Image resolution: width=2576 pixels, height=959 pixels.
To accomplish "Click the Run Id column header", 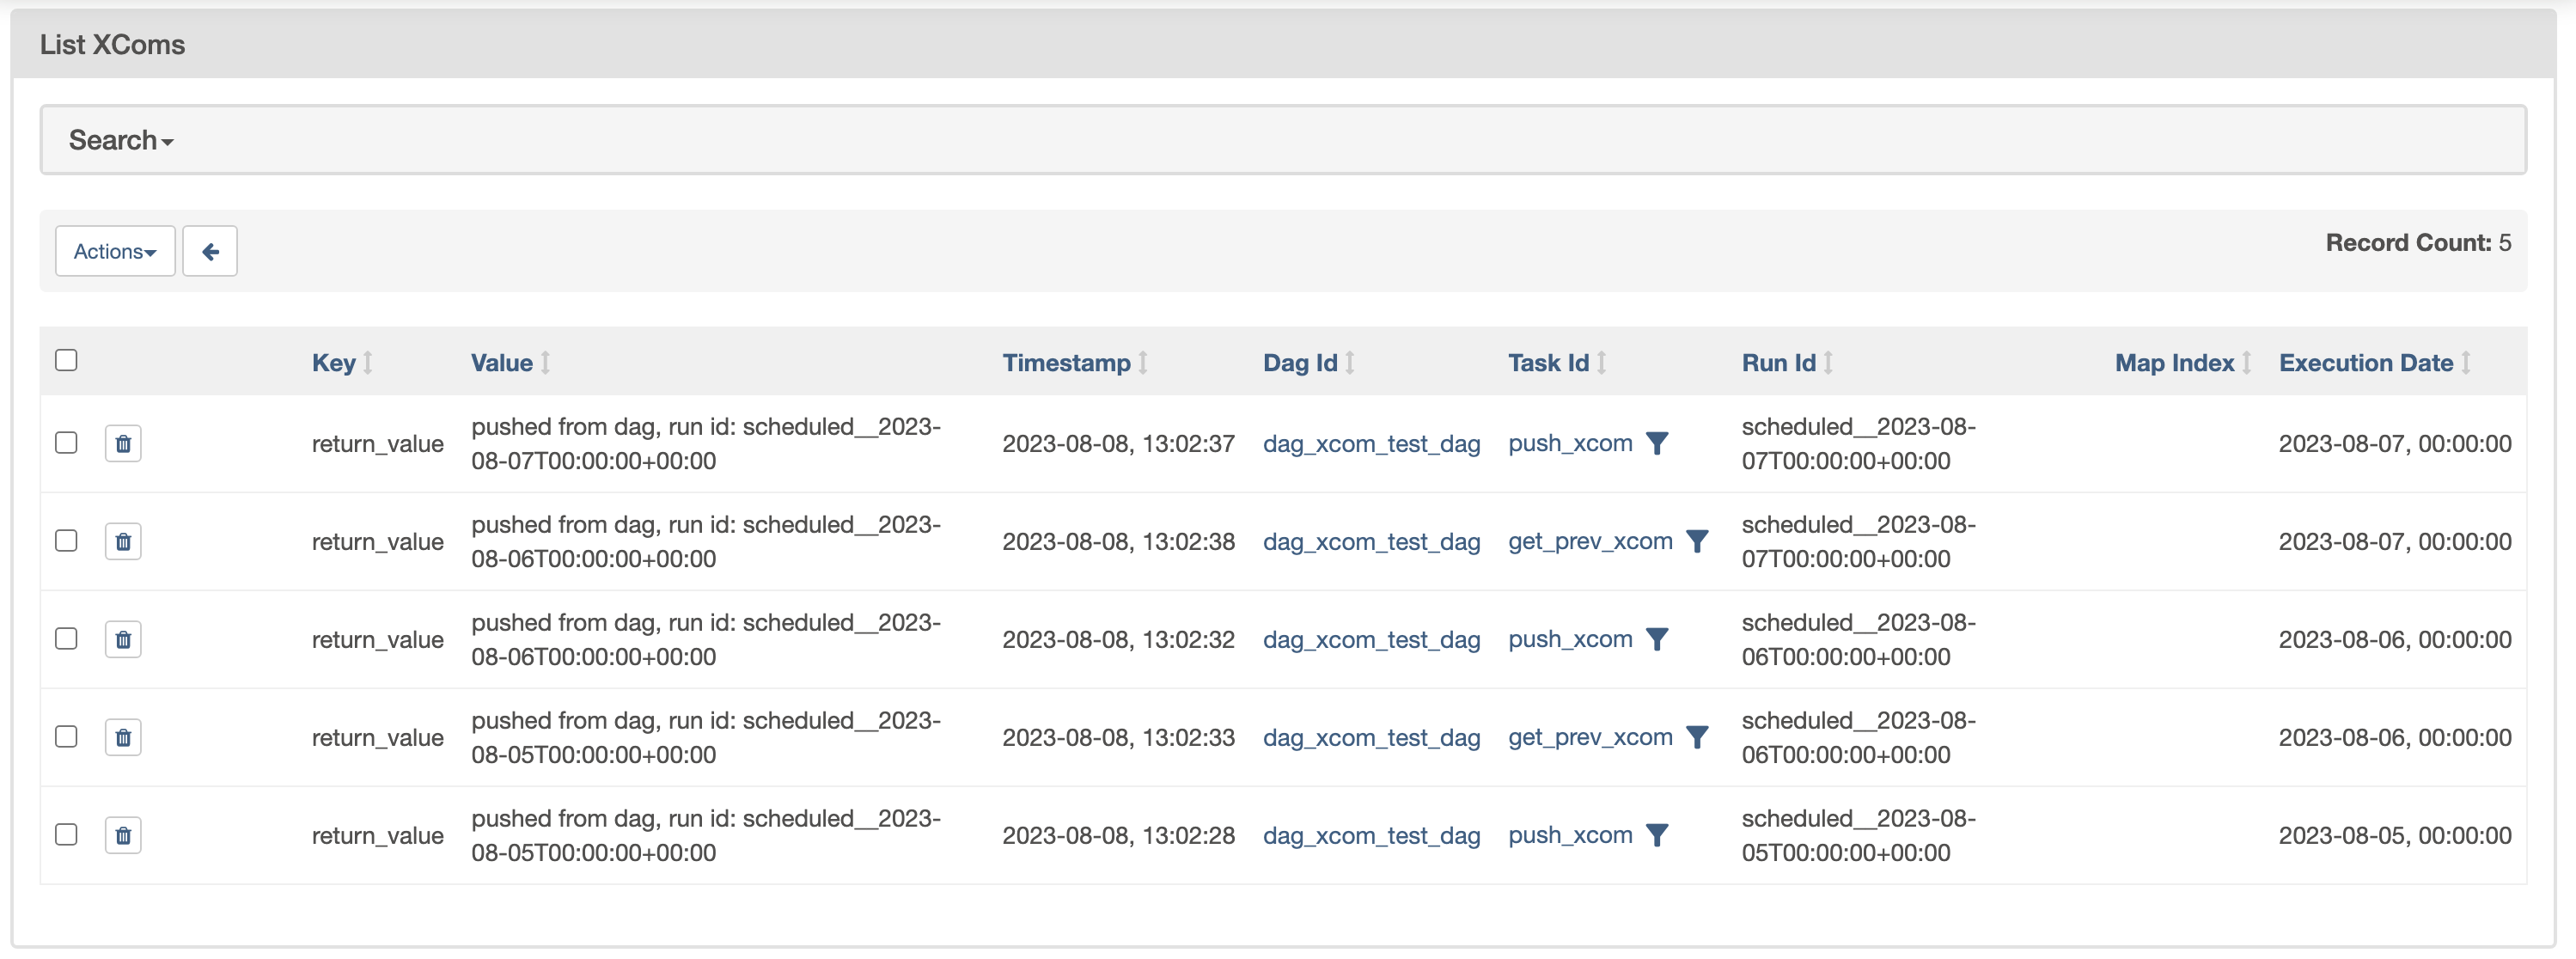I will pyautogui.click(x=1778, y=363).
